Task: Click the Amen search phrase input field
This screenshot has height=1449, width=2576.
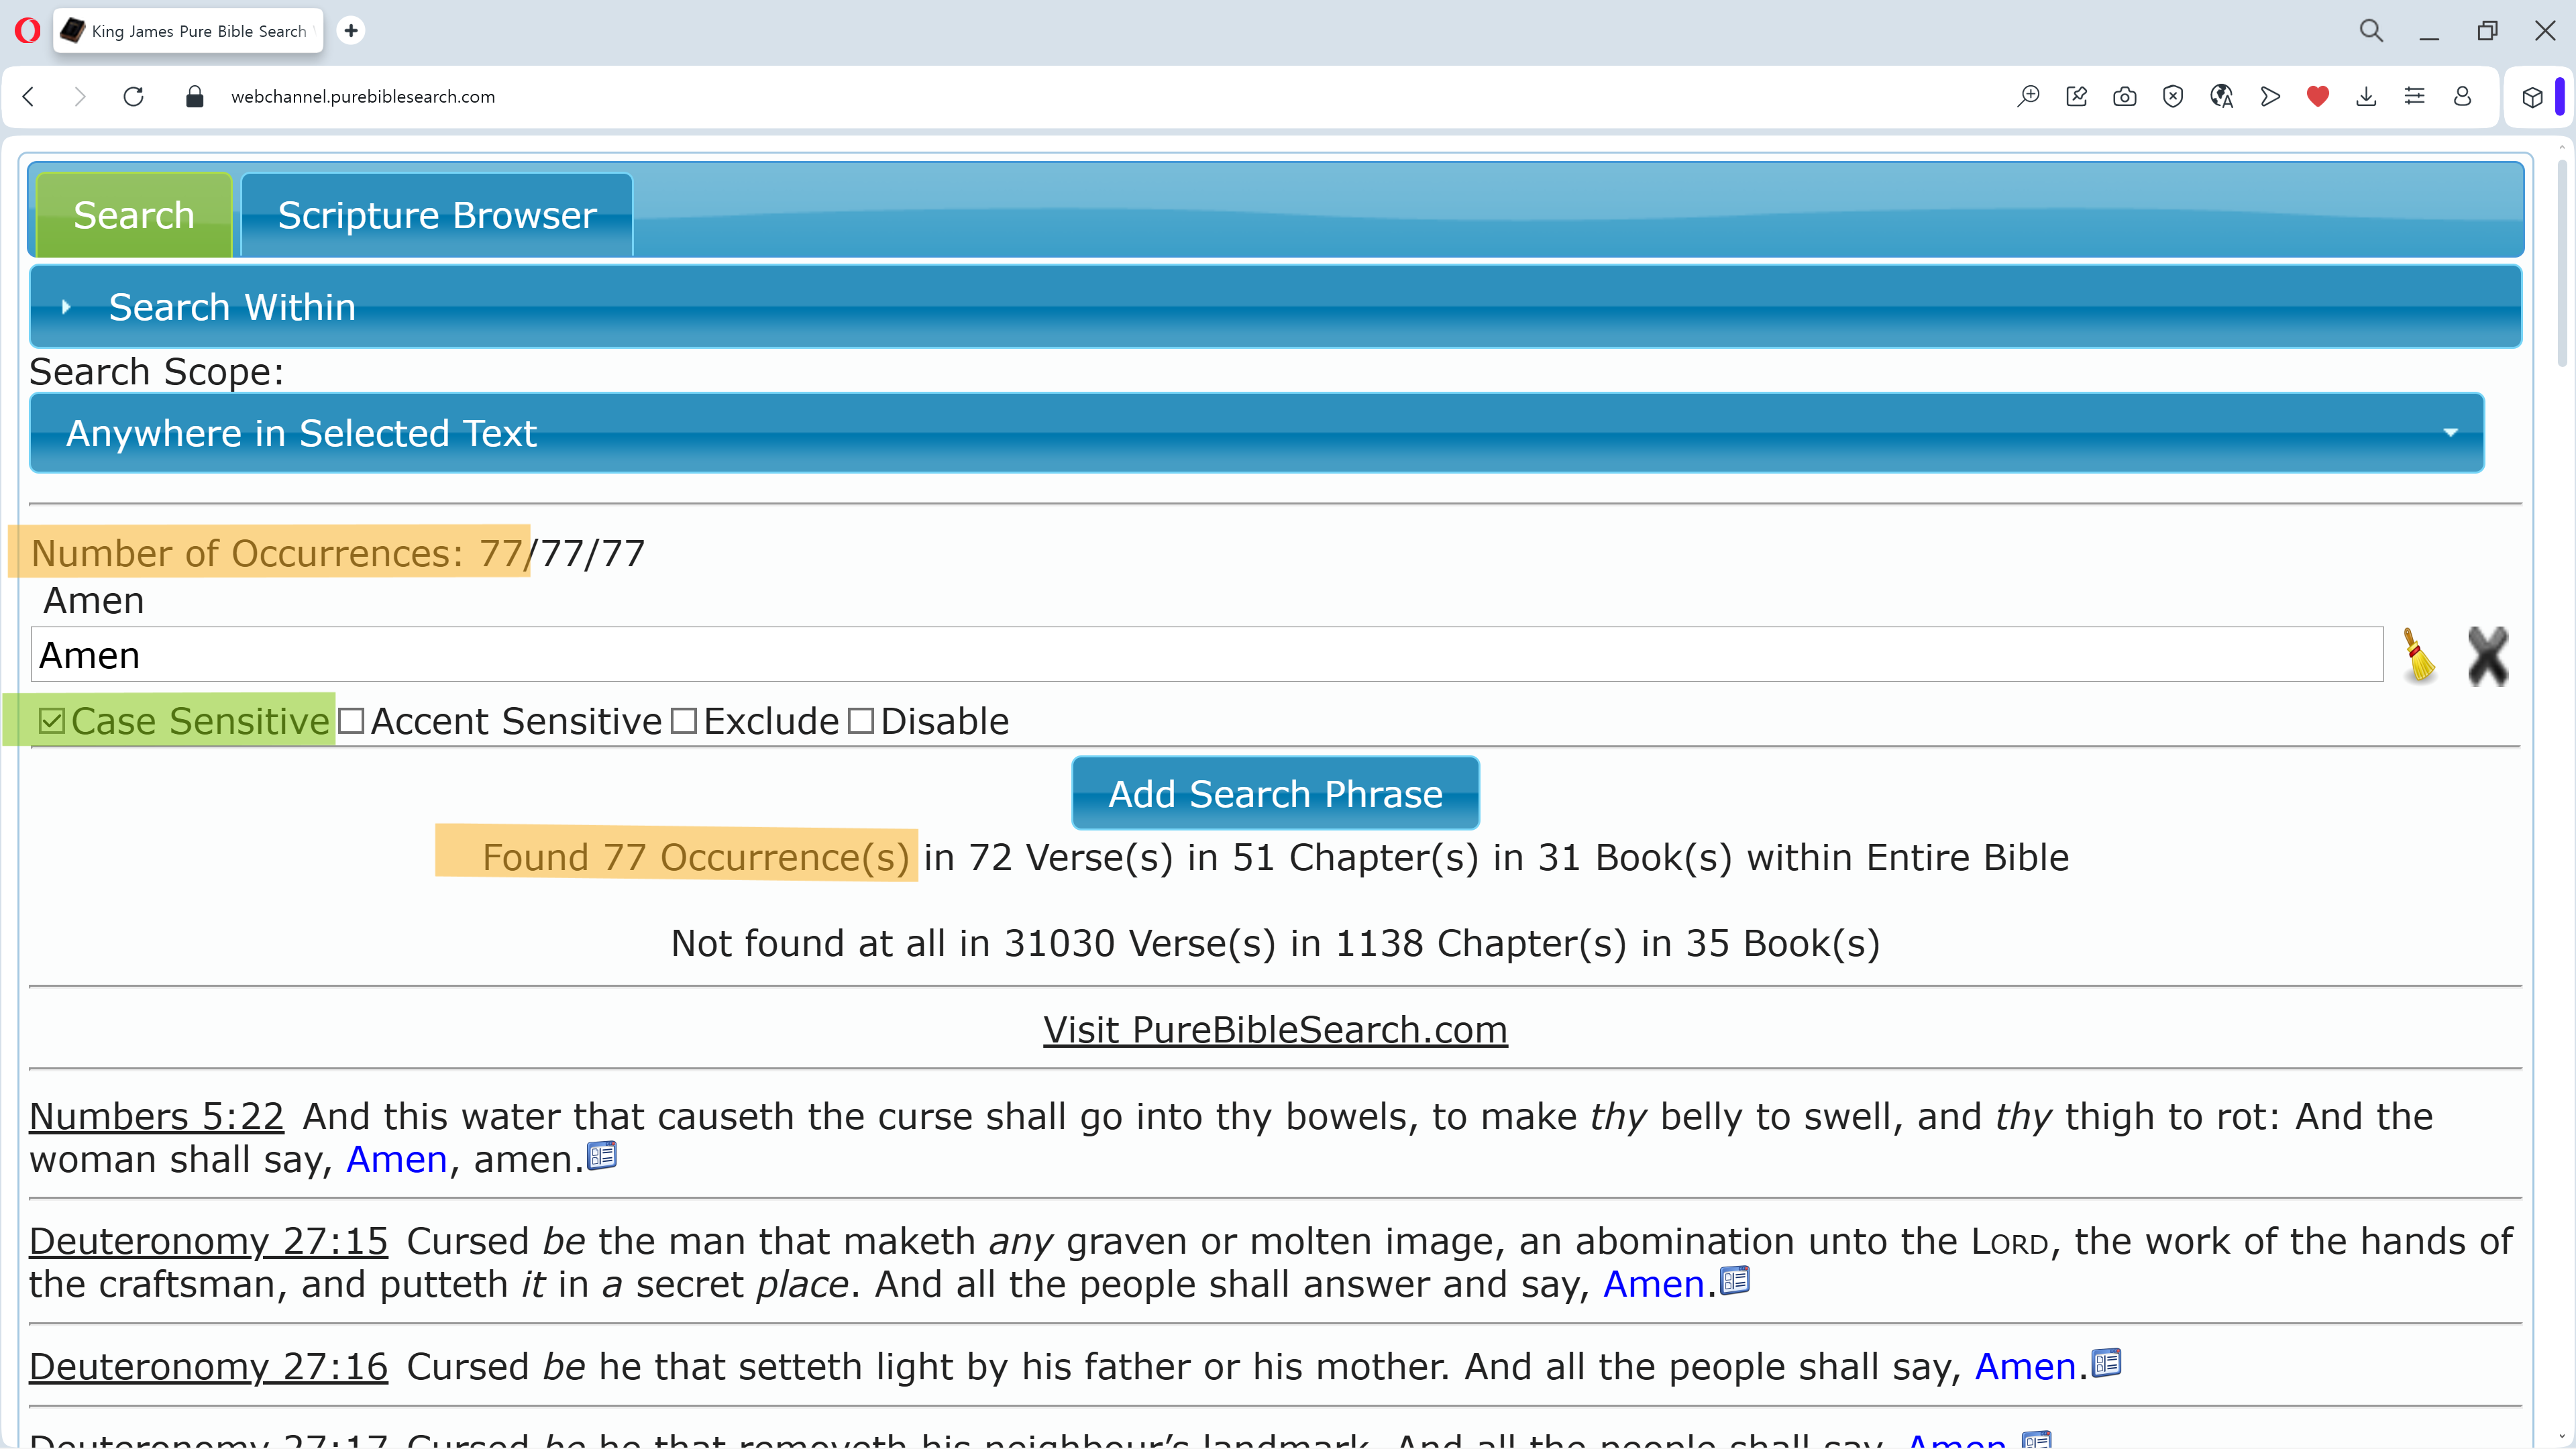Action: coord(1206,655)
